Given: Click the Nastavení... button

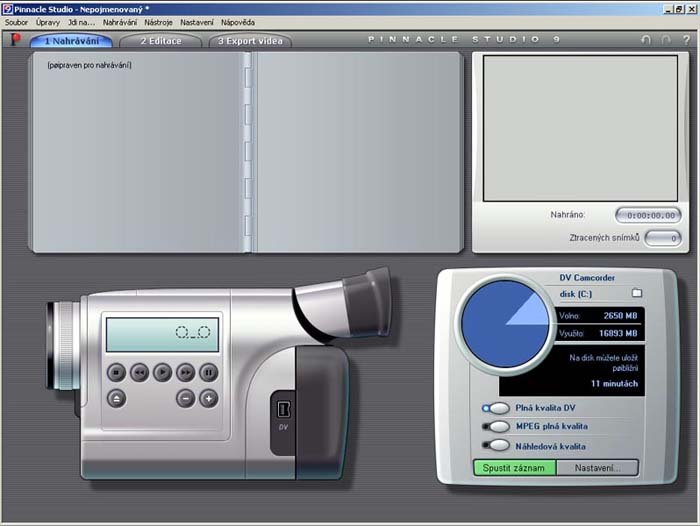Looking at the screenshot, I should coord(597,467).
